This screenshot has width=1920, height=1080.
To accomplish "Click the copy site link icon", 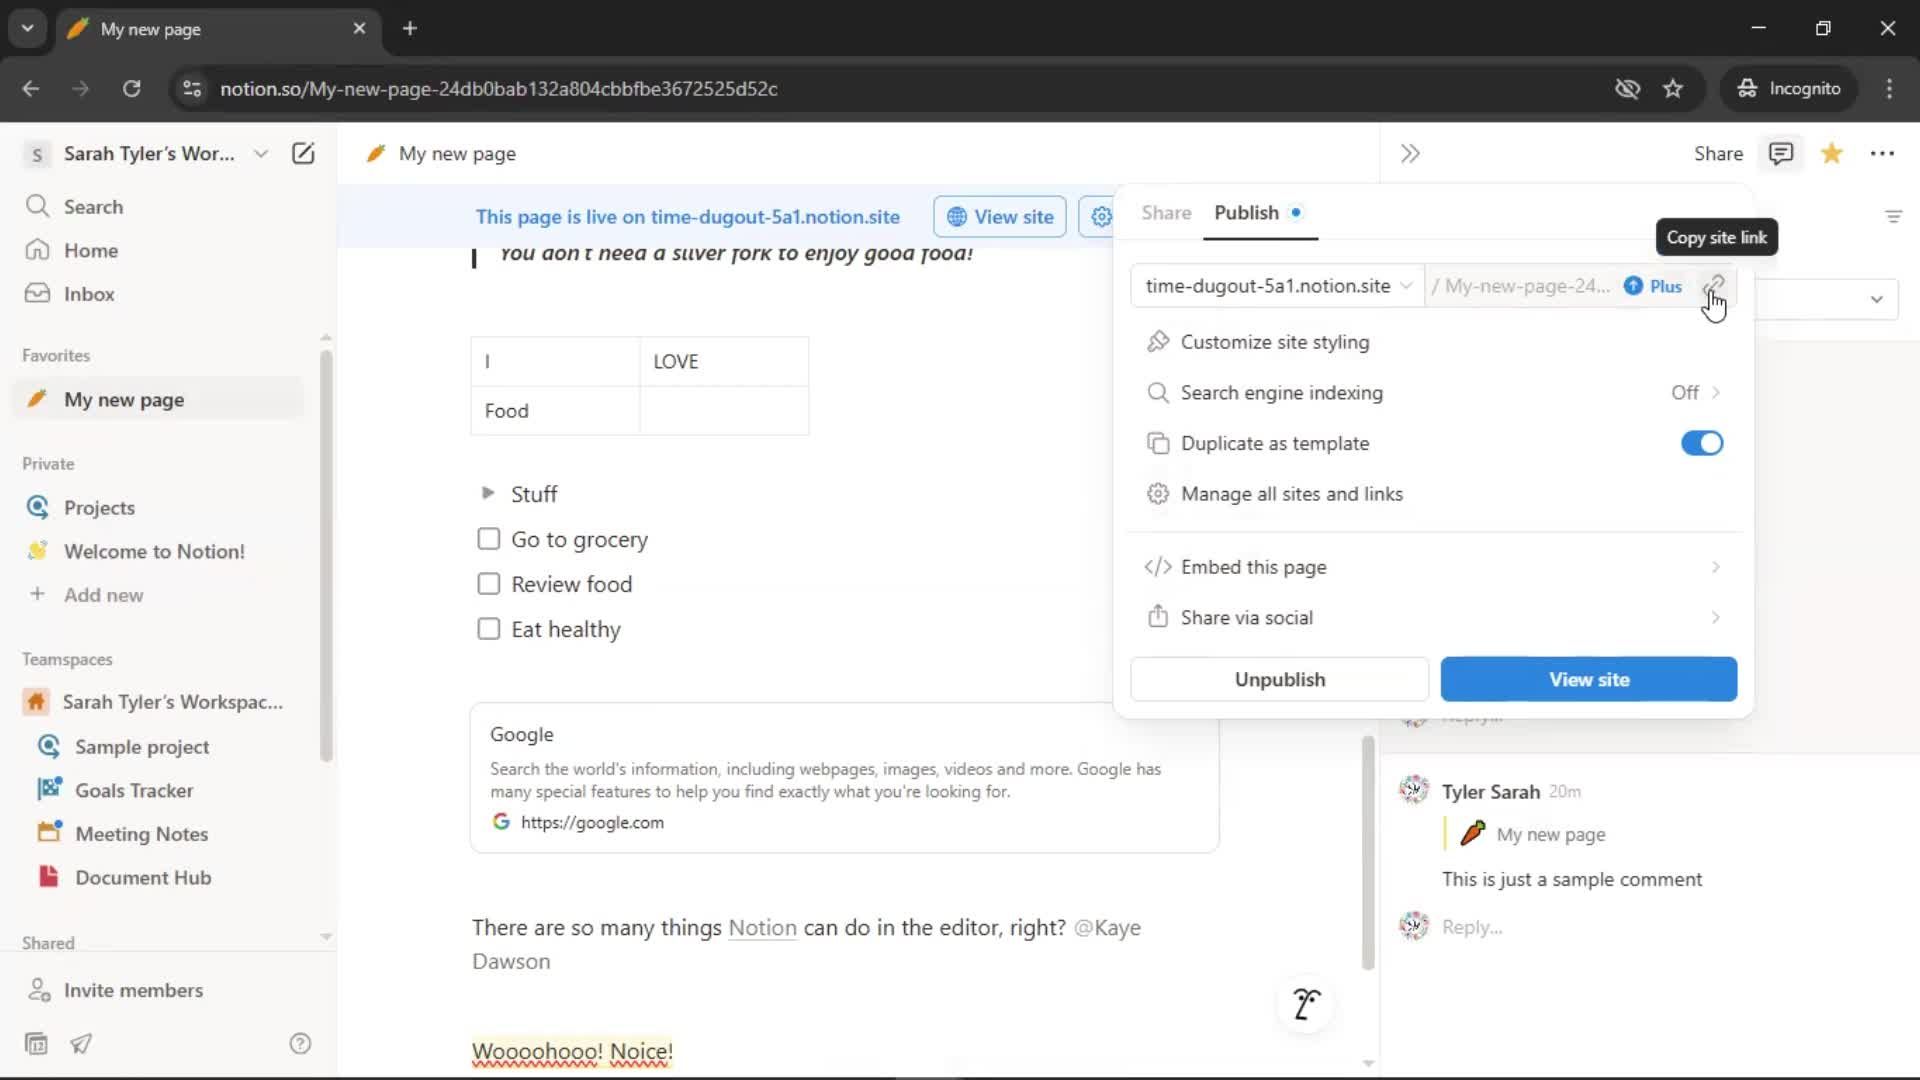I will [x=1714, y=286].
